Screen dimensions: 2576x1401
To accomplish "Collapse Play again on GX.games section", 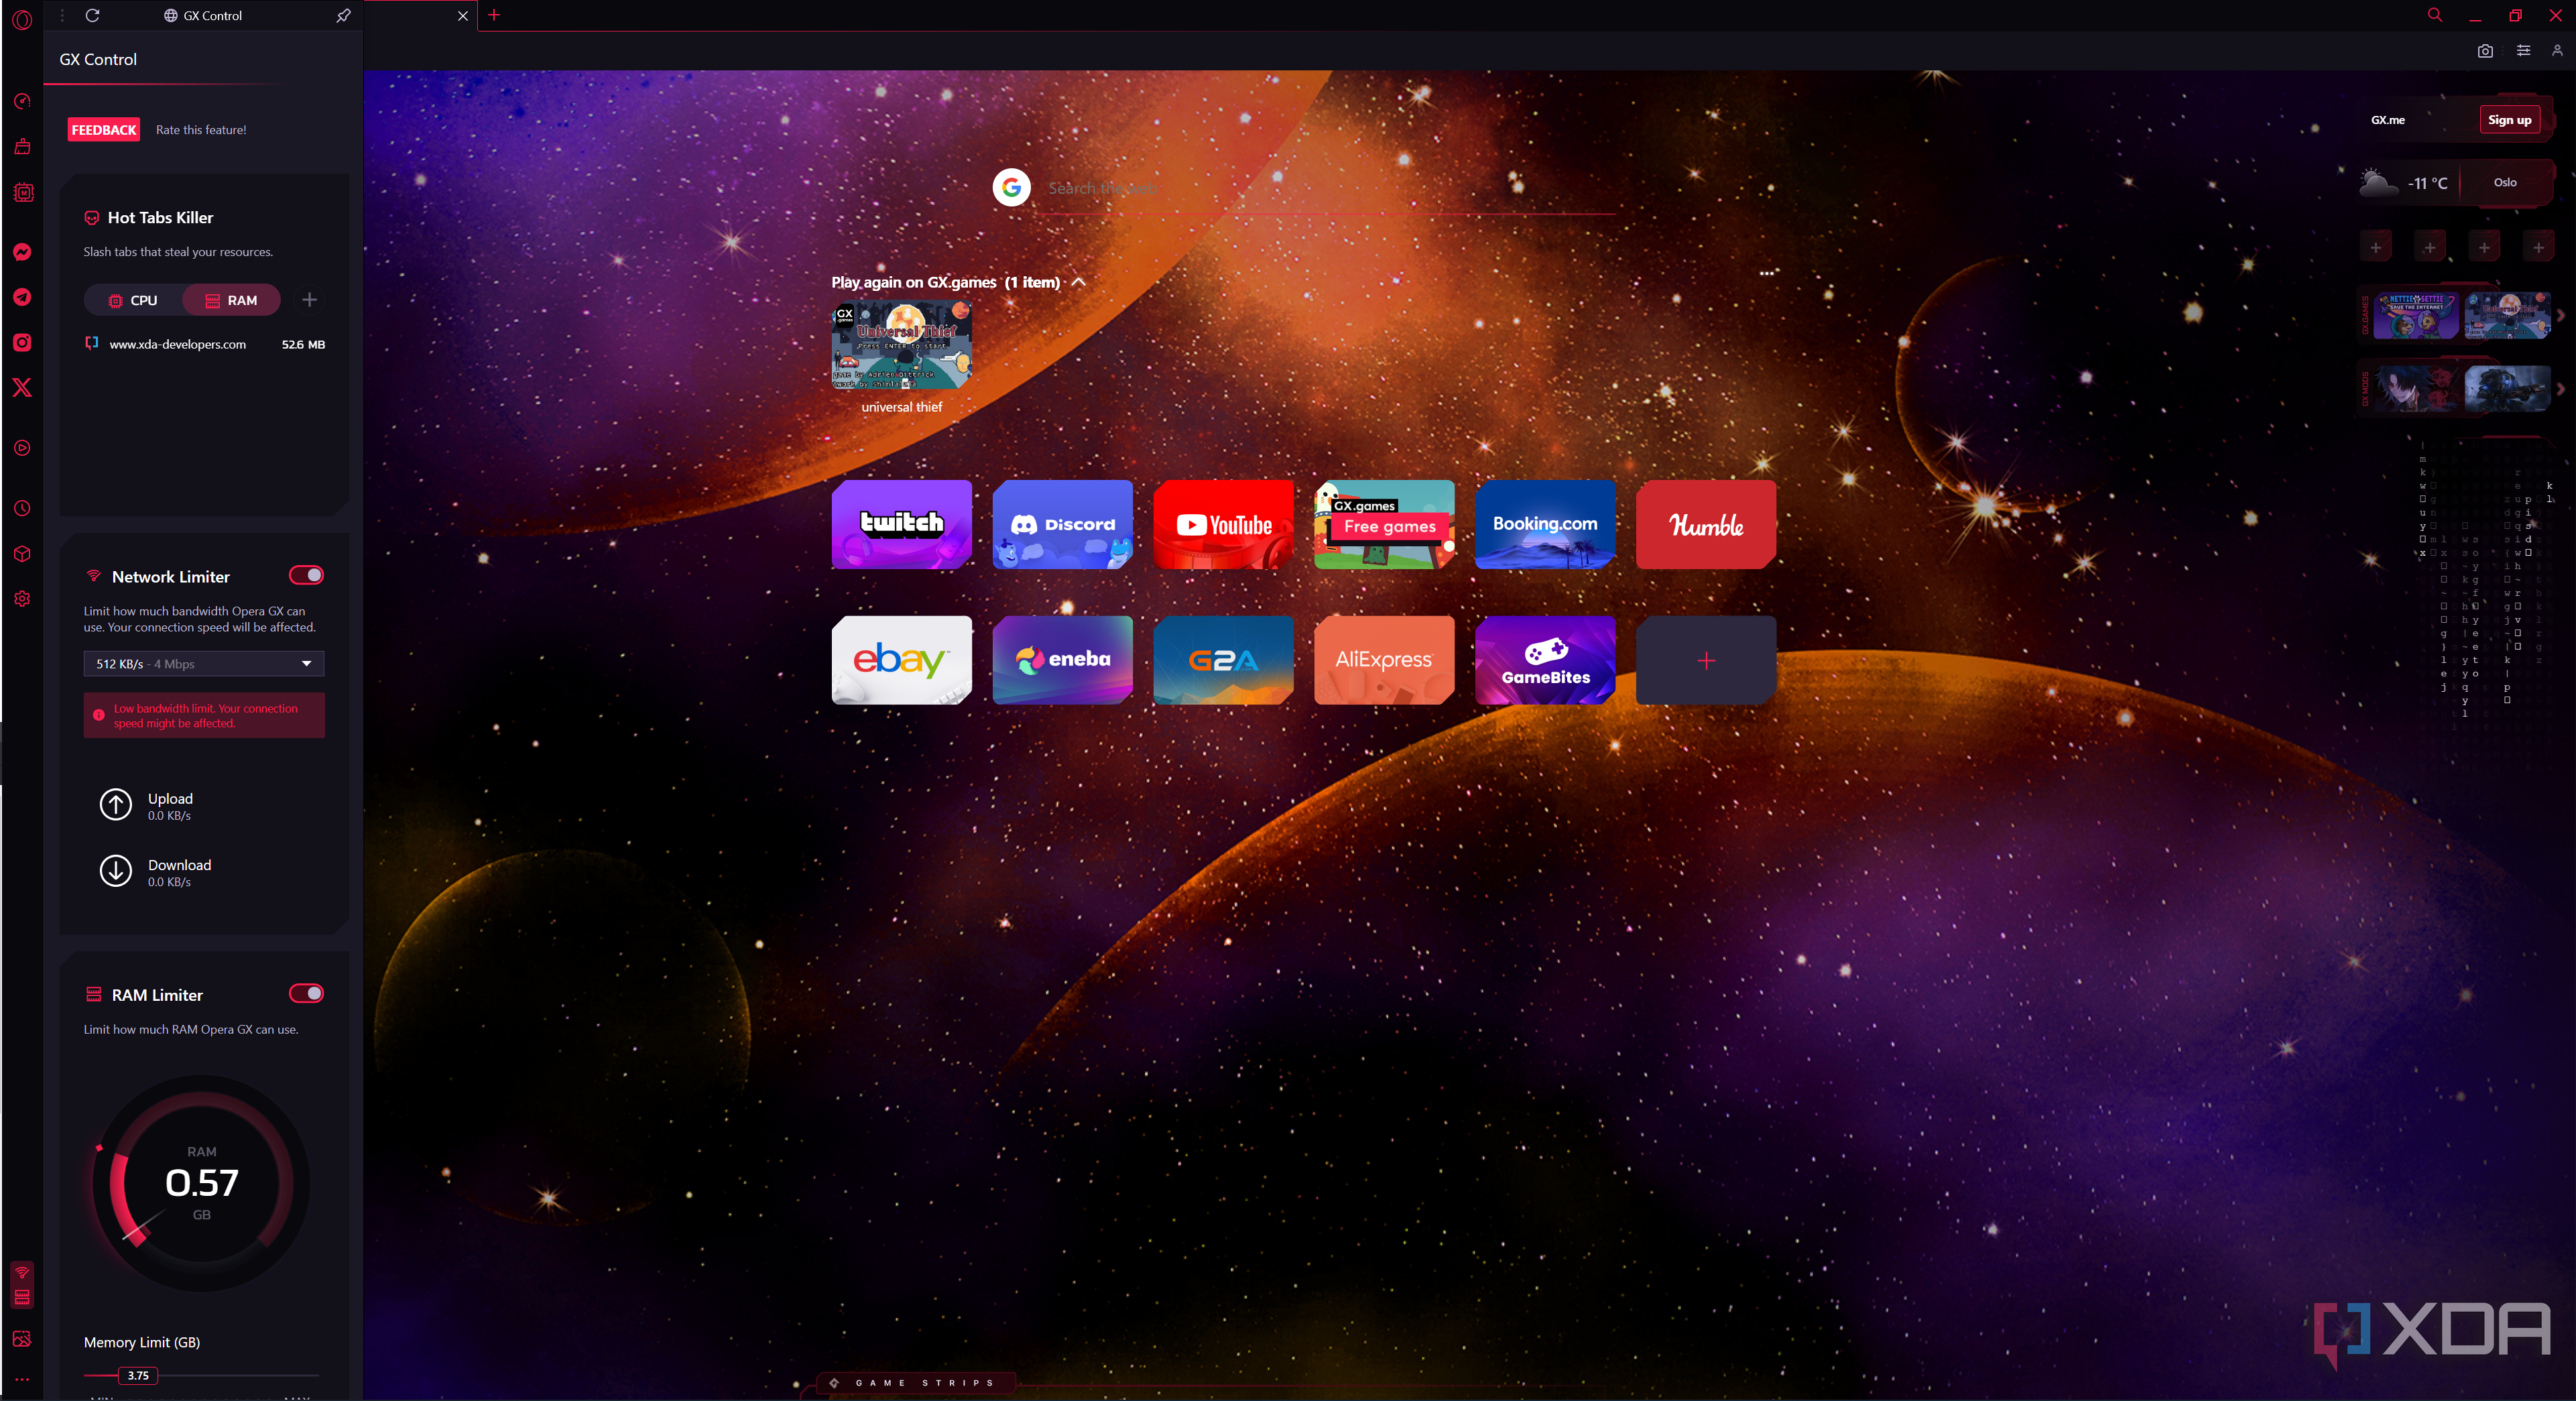I will [x=1079, y=282].
